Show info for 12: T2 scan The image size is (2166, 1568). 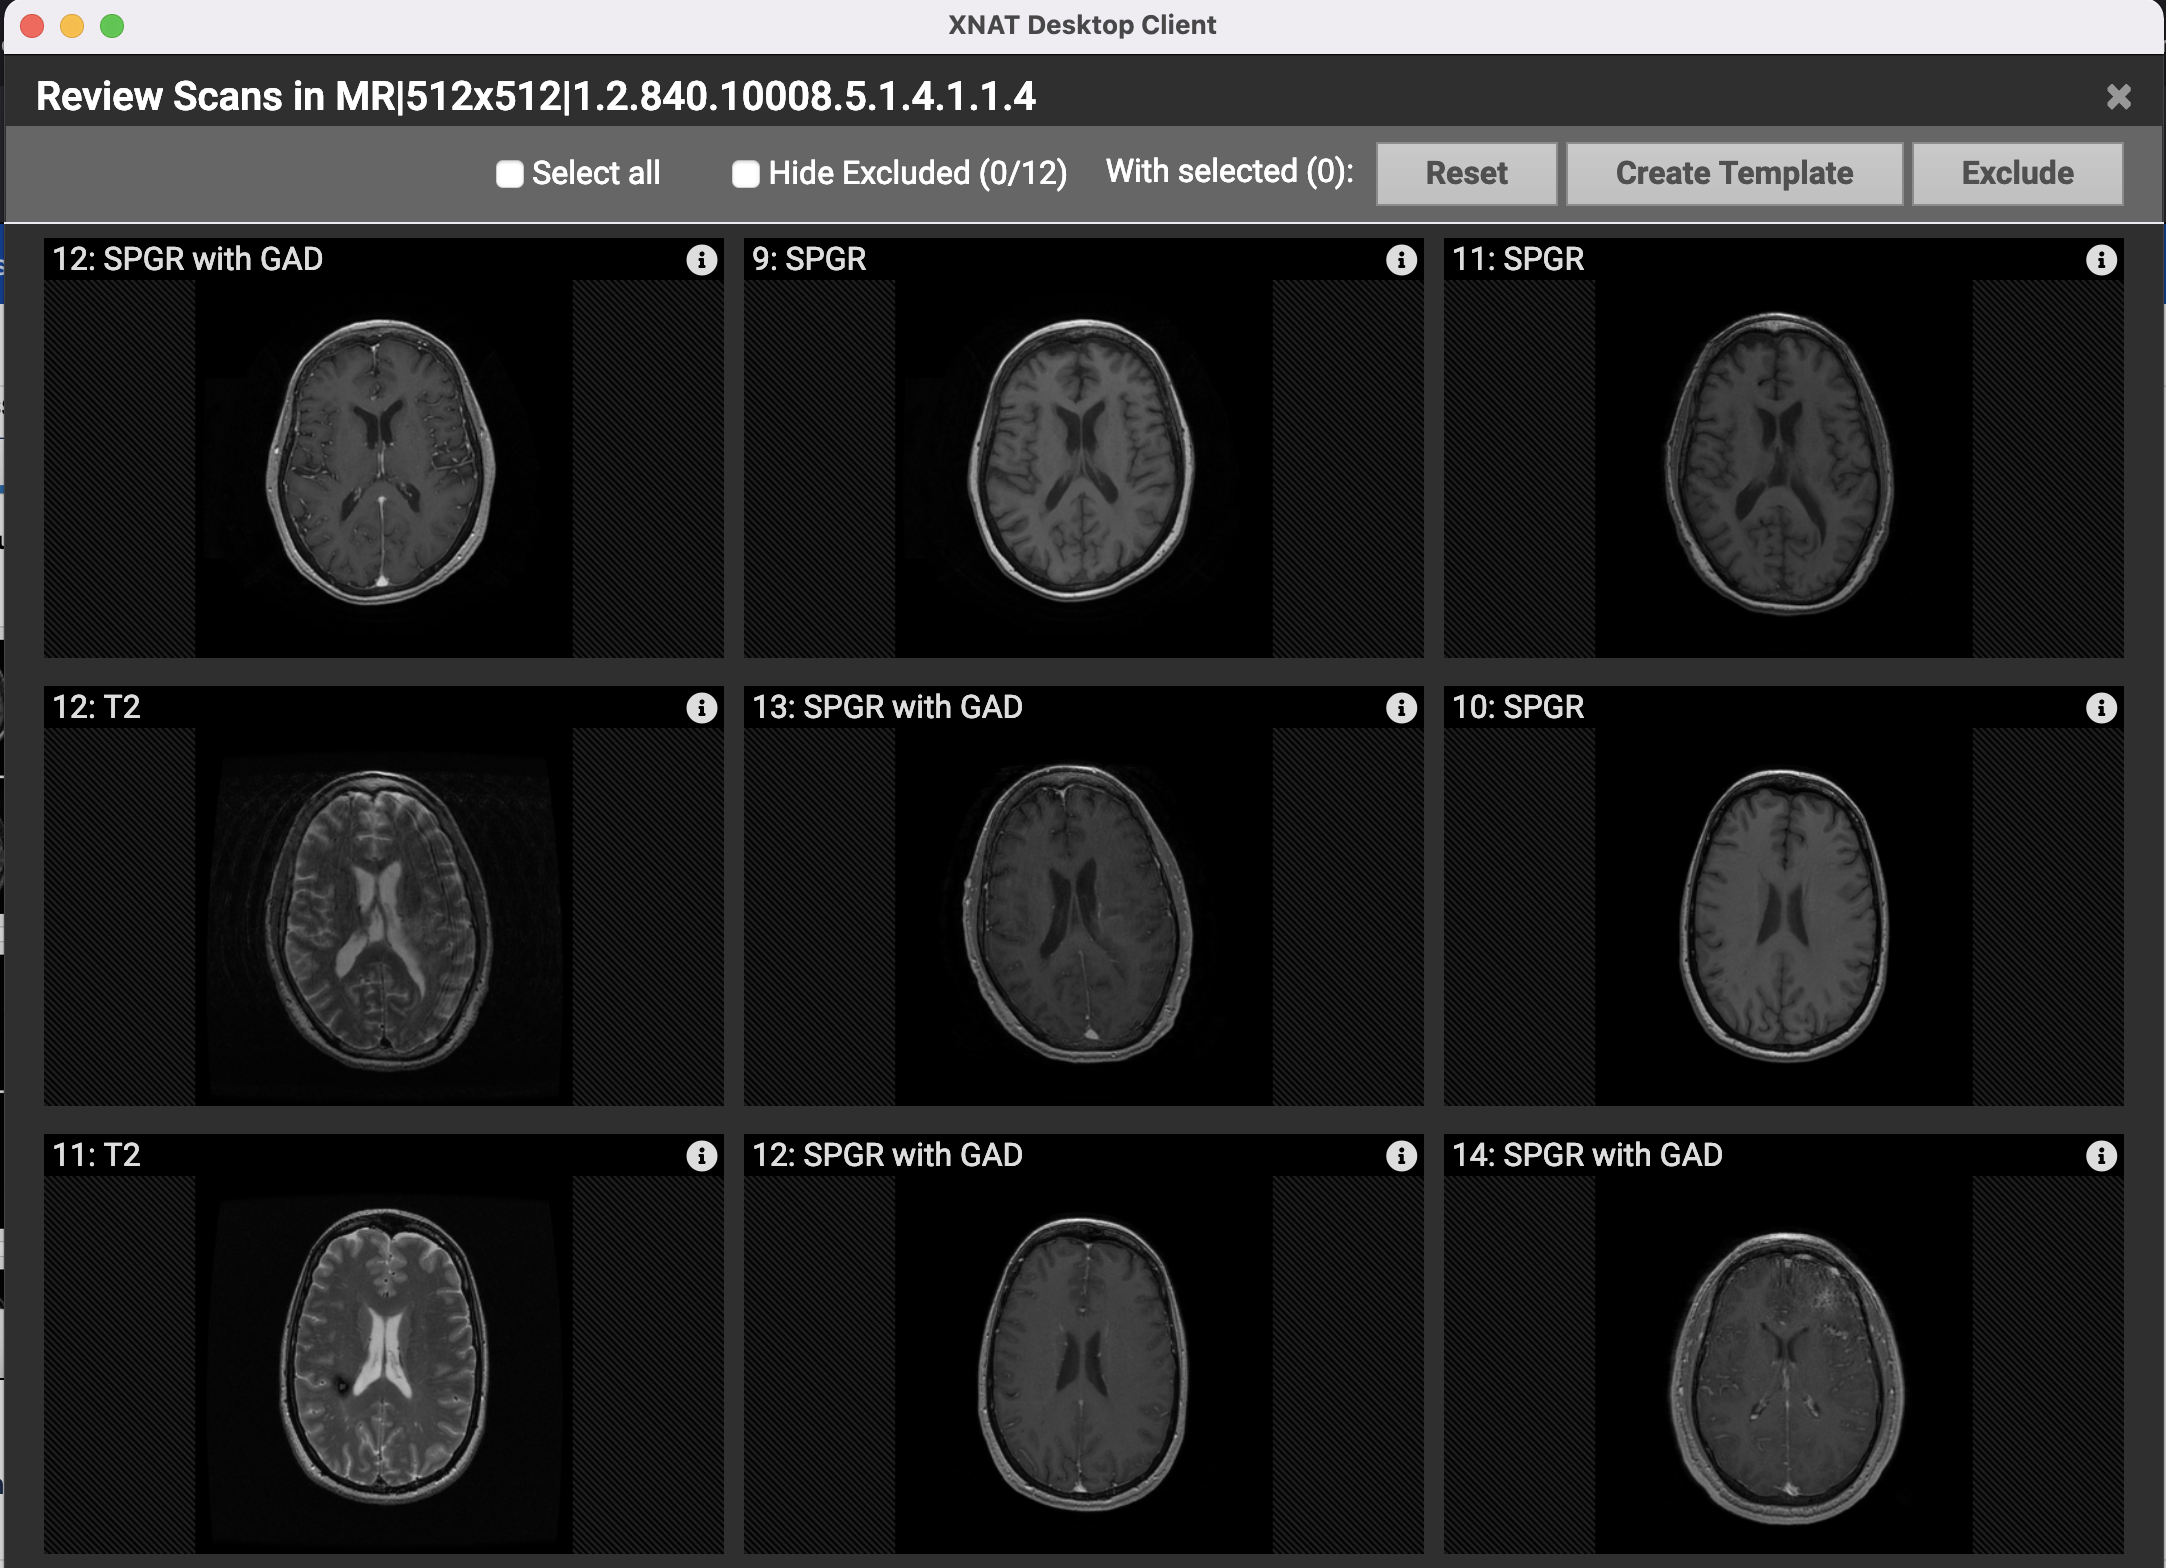coord(701,708)
